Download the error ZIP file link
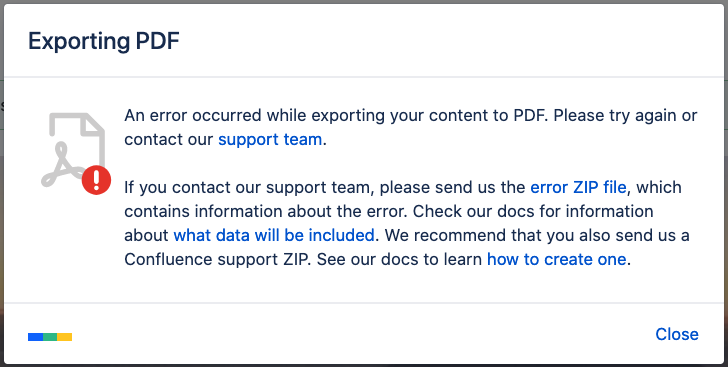The height and width of the screenshot is (367, 728). coord(578,188)
